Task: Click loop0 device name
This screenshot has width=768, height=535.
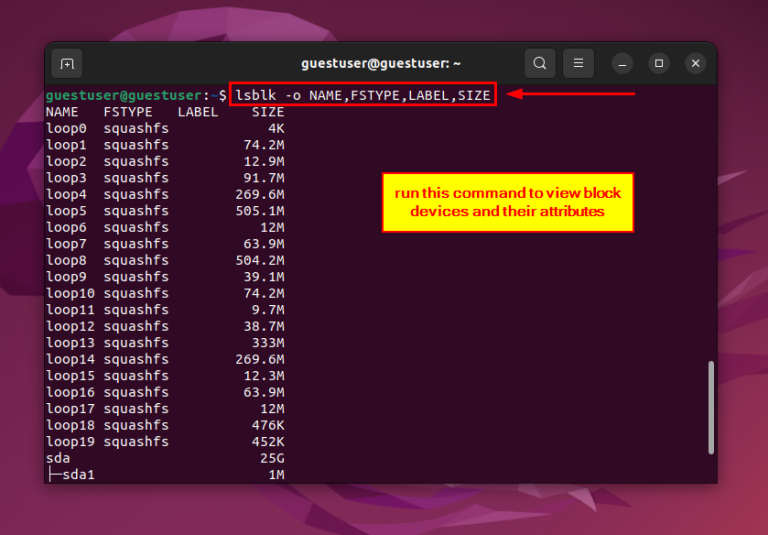Action: [x=66, y=129]
